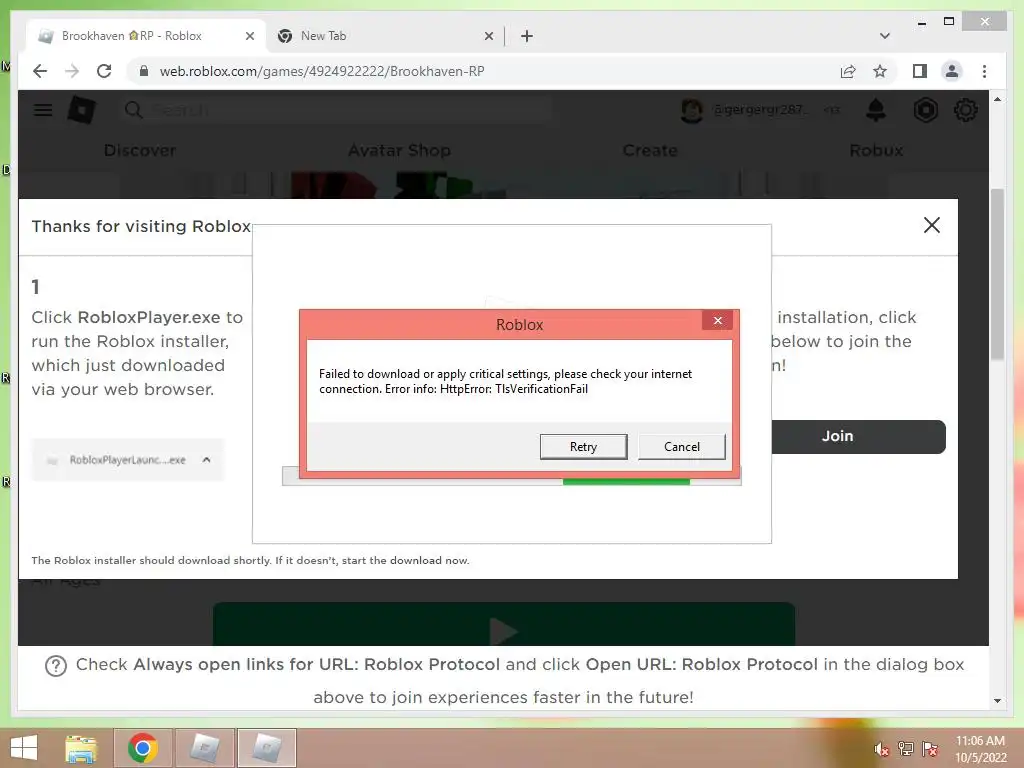Open File Explorer from taskbar
The height and width of the screenshot is (768, 1024).
(81, 748)
